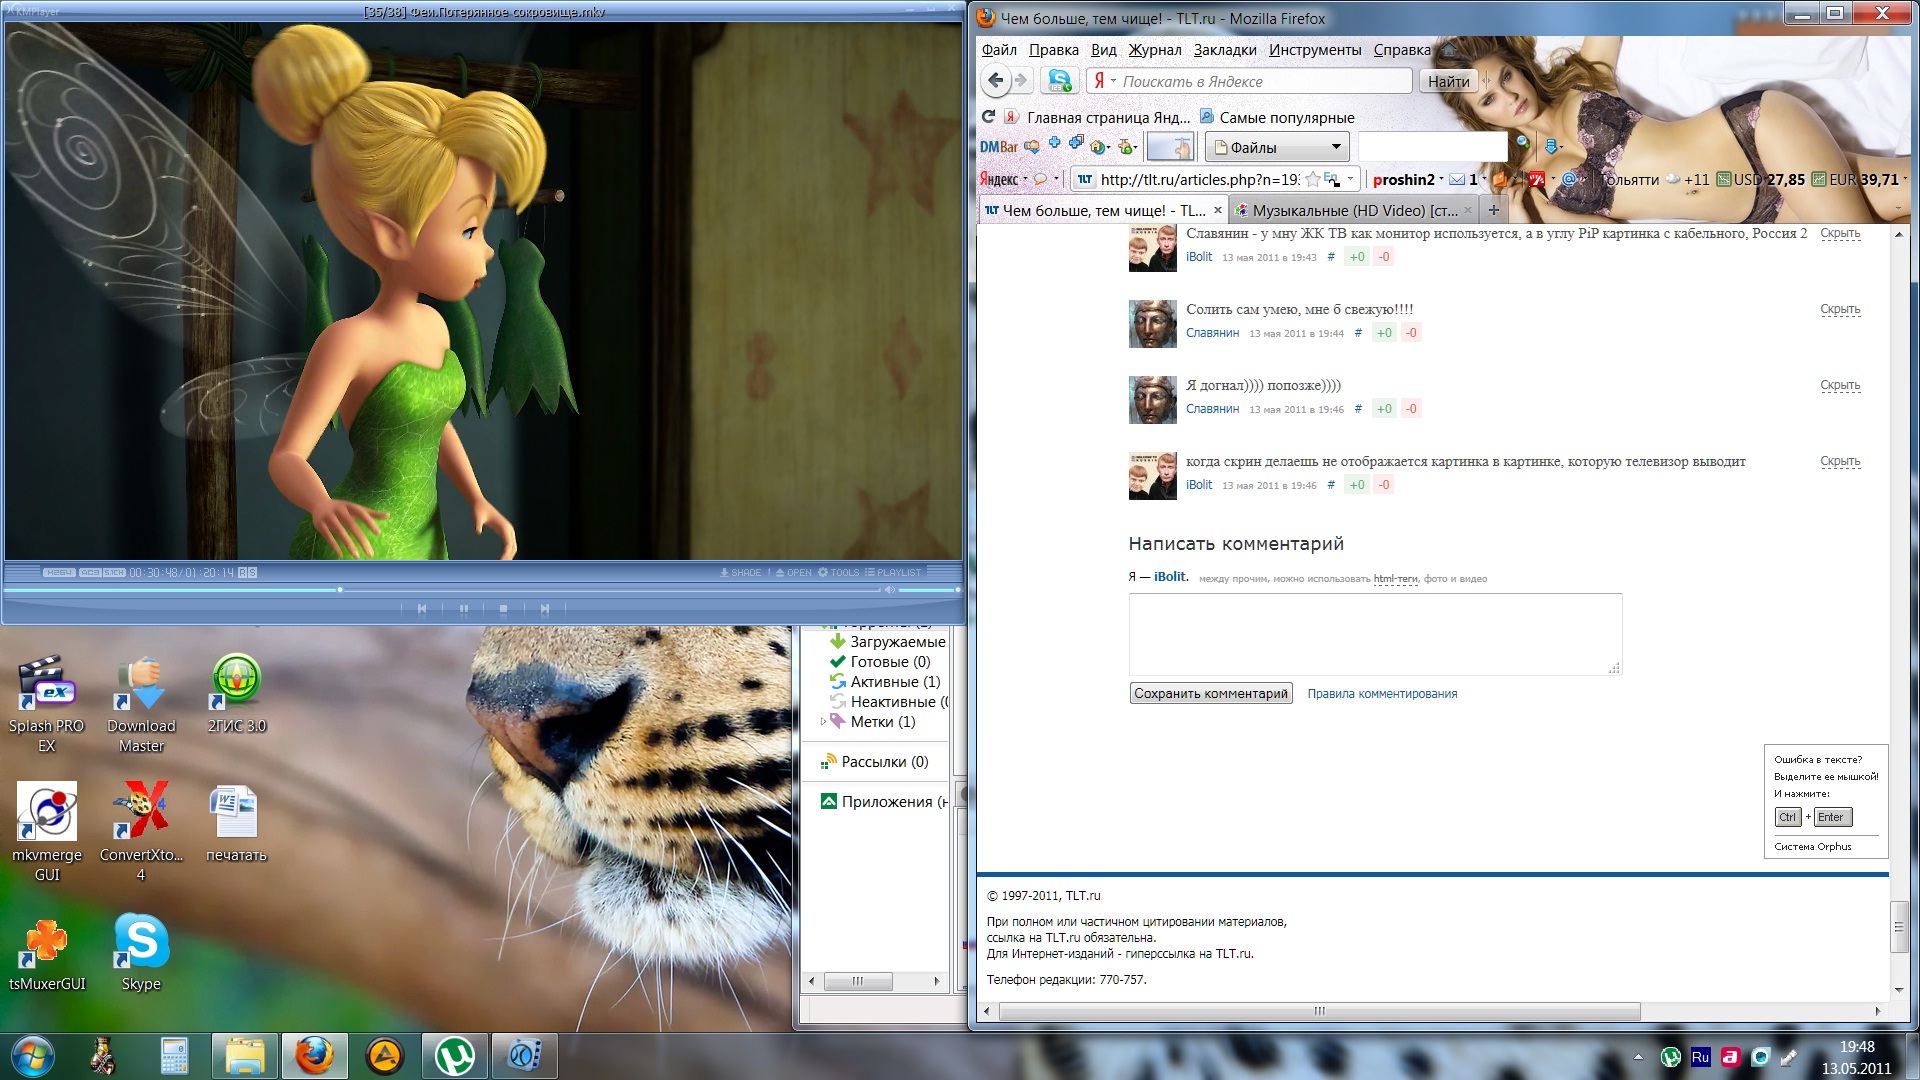1920x1080 pixels.
Task: Stop playback in KMPlayer
Action: [503, 609]
